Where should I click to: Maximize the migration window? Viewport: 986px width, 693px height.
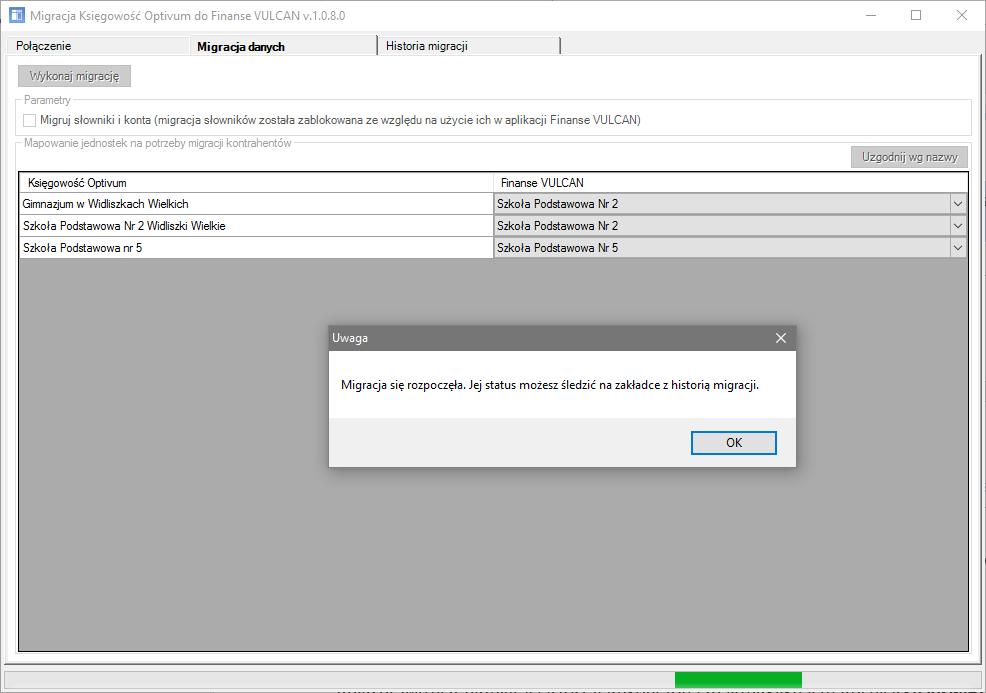point(916,15)
